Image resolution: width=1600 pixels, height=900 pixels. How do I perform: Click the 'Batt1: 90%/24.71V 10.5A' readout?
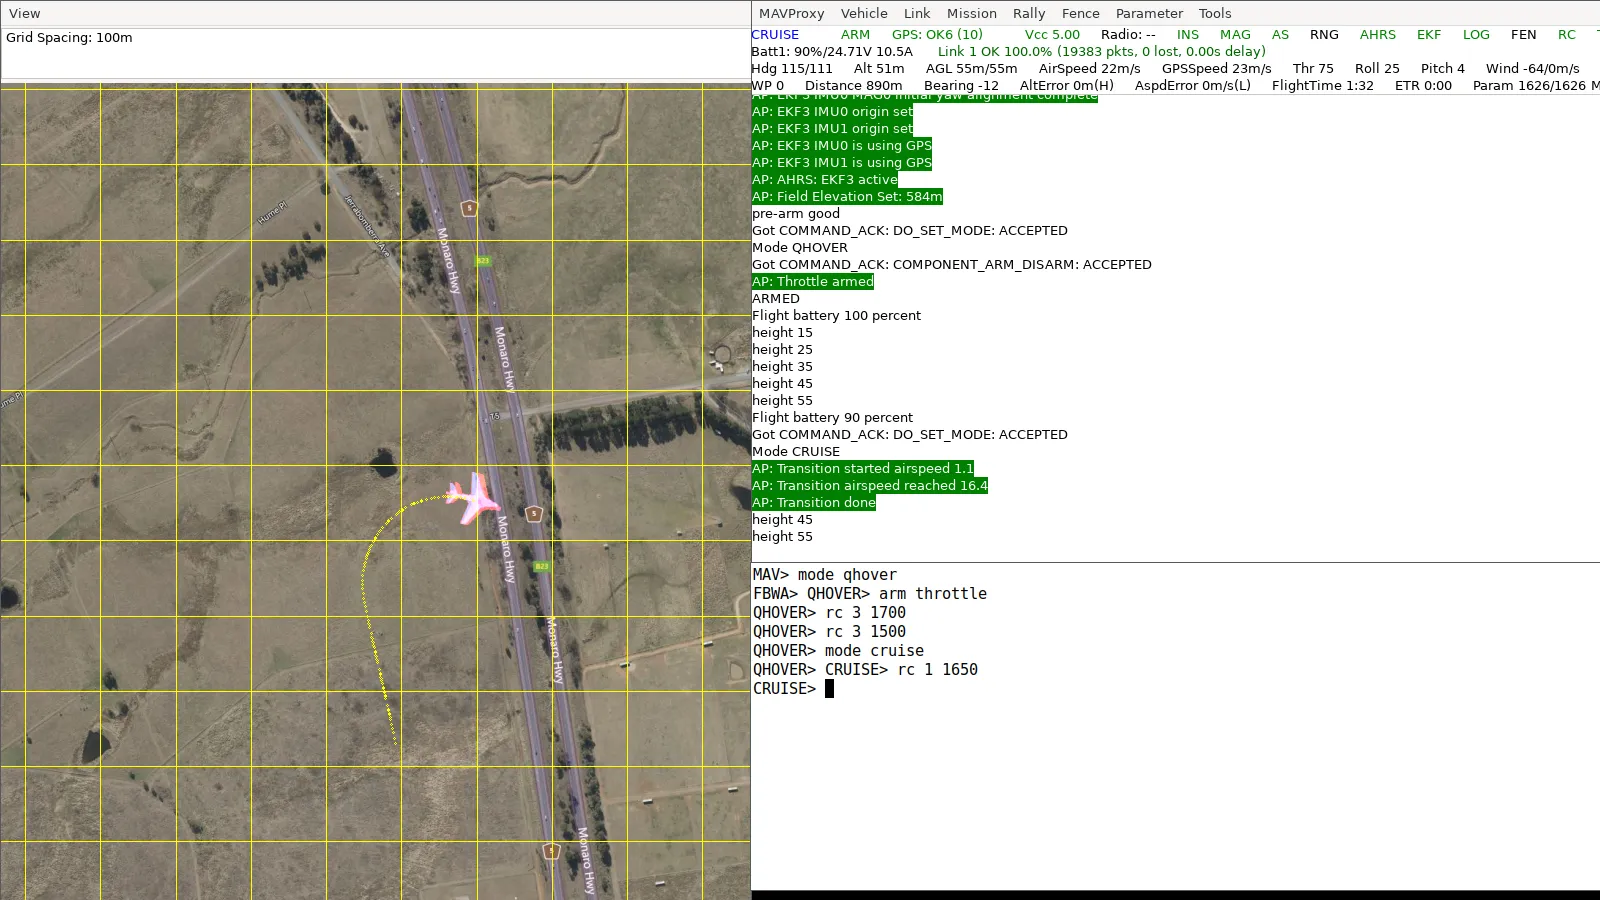(832, 51)
